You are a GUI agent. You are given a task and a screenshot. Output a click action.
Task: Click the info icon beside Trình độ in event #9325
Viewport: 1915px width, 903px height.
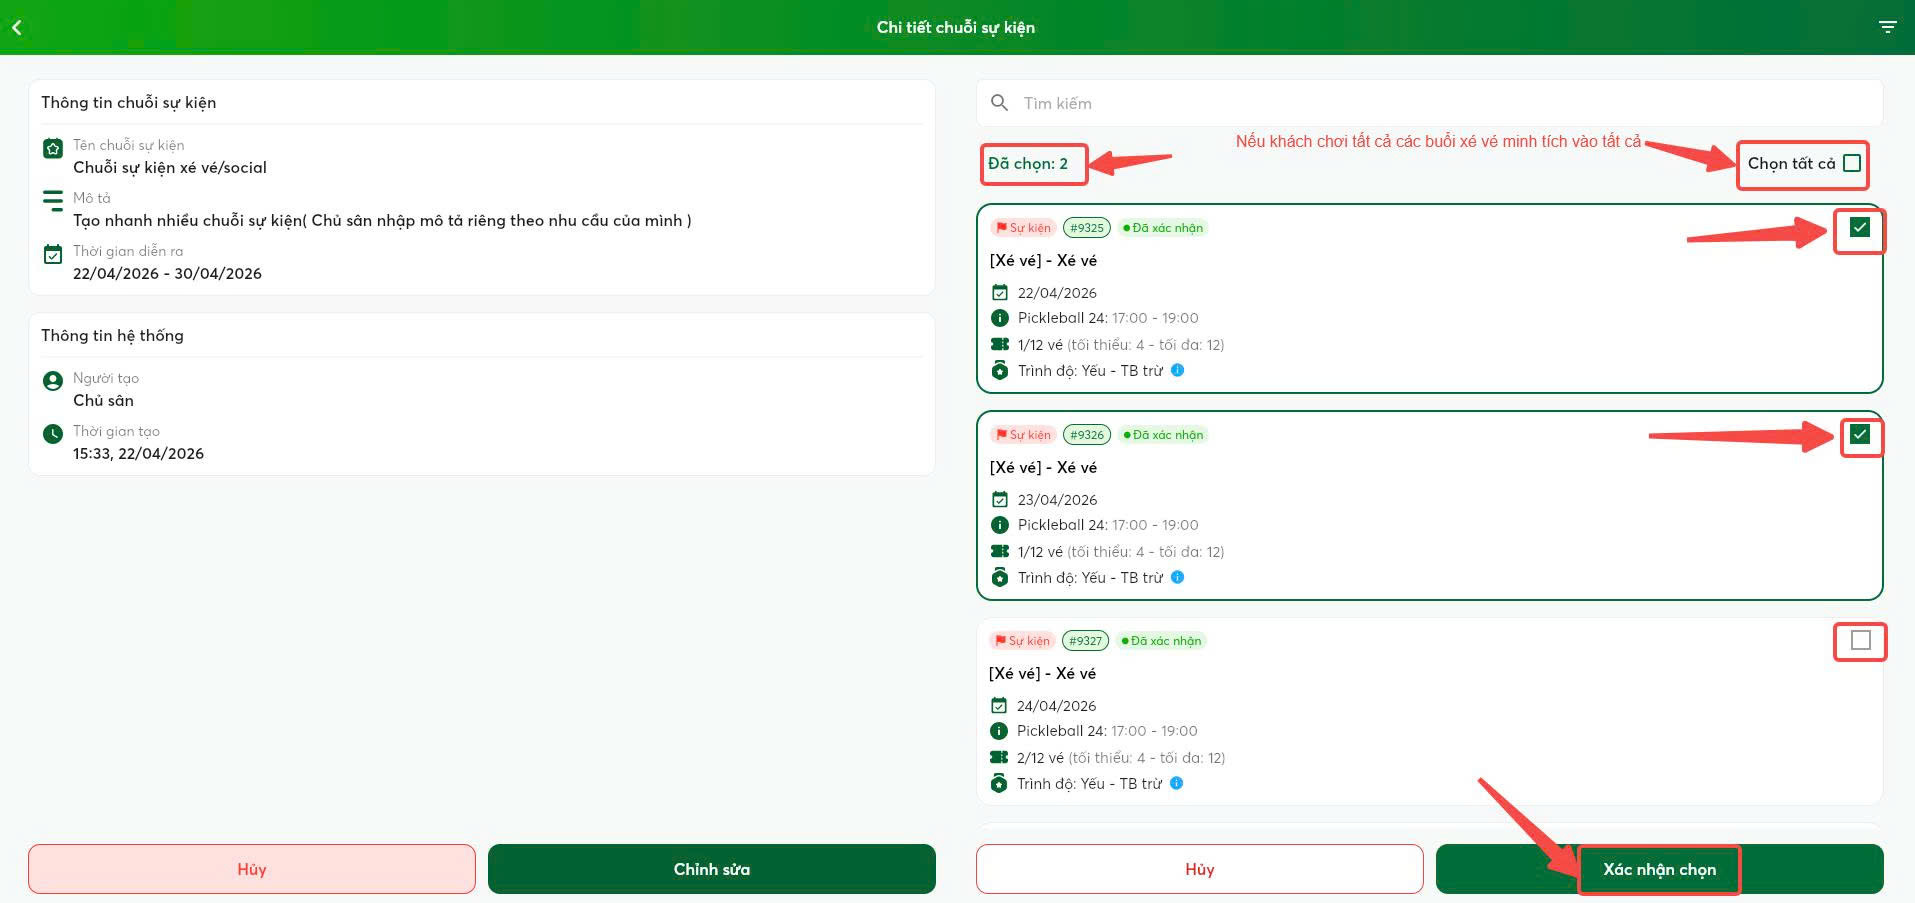(x=1178, y=370)
